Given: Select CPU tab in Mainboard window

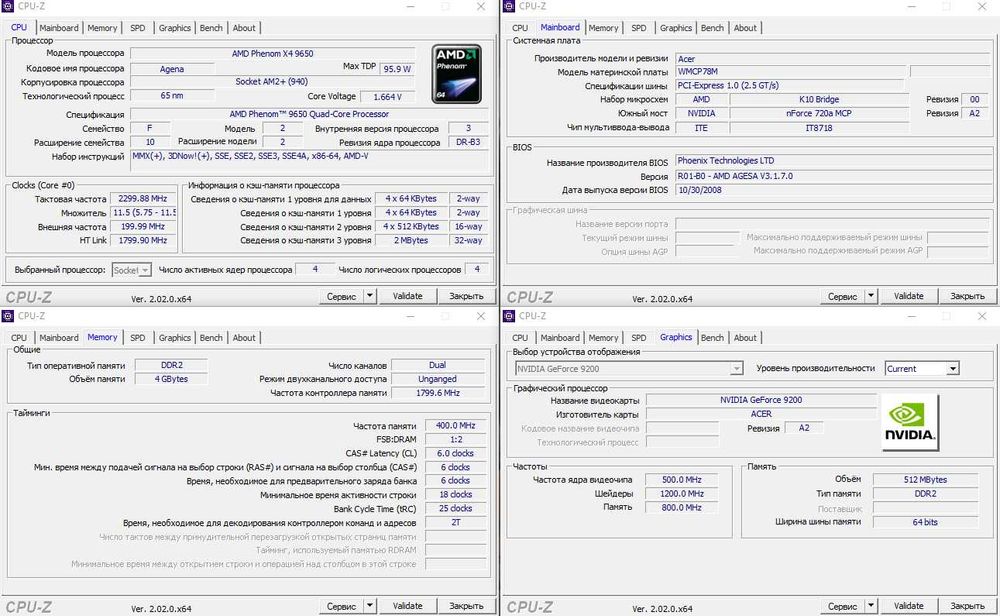Looking at the screenshot, I should [x=520, y=28].
